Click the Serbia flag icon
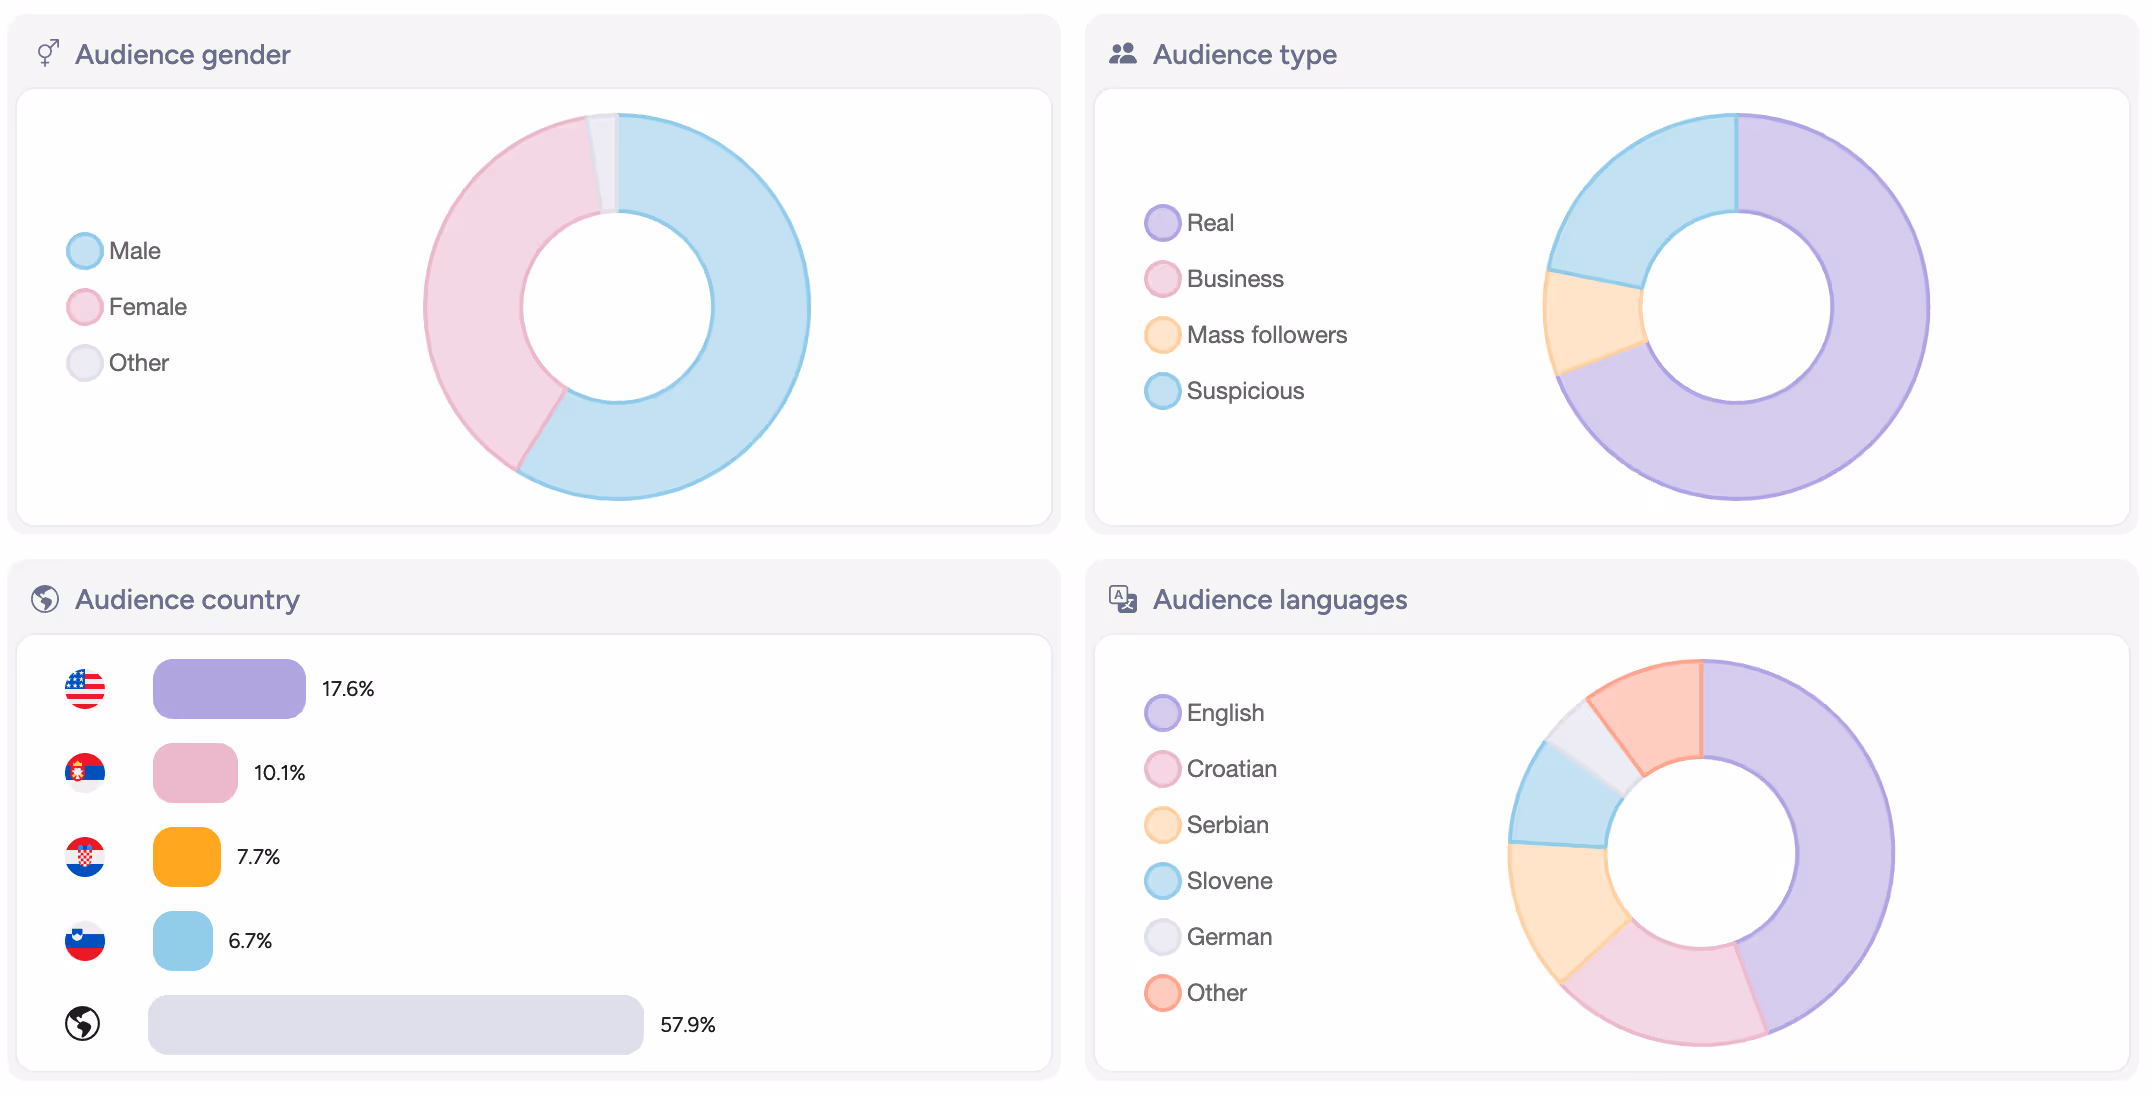The image size is (2152, 1096). click(85, 773)
